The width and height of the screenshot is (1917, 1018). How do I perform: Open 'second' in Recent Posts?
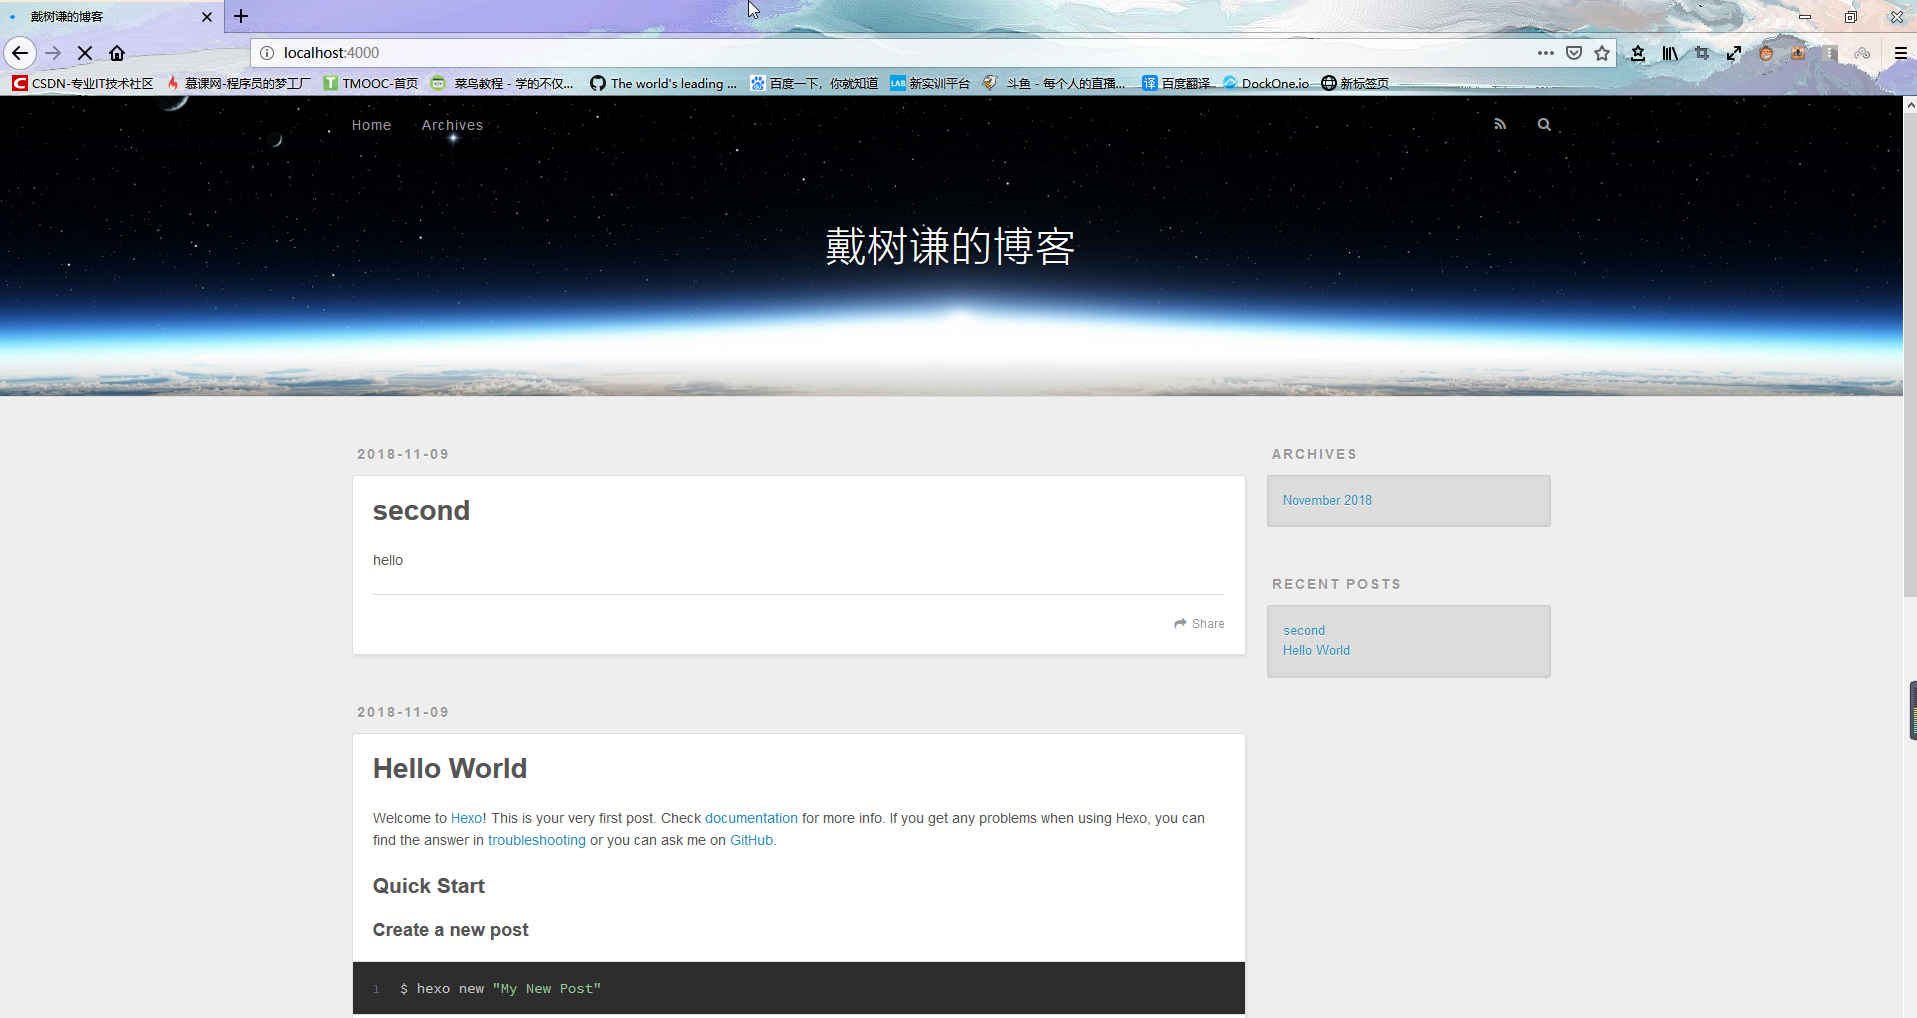1304,630
